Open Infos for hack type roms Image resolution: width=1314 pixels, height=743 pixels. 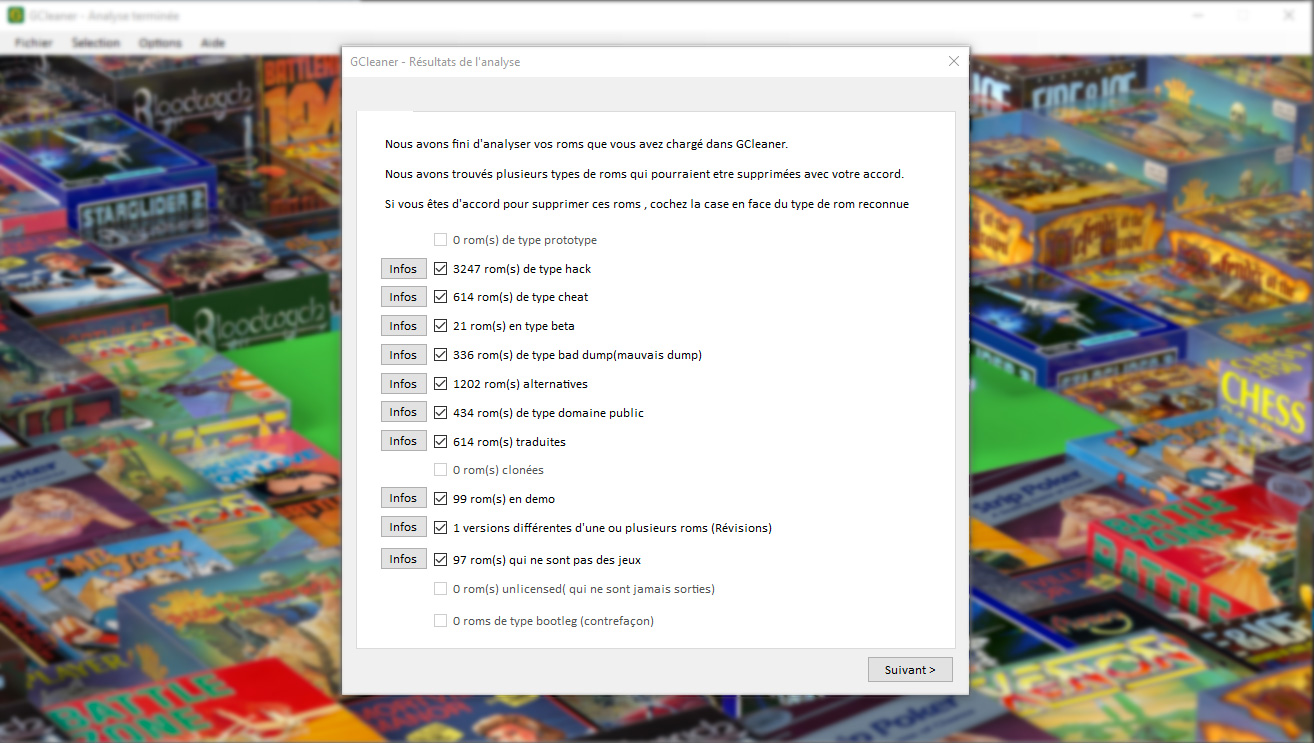(x=404, y=269)
